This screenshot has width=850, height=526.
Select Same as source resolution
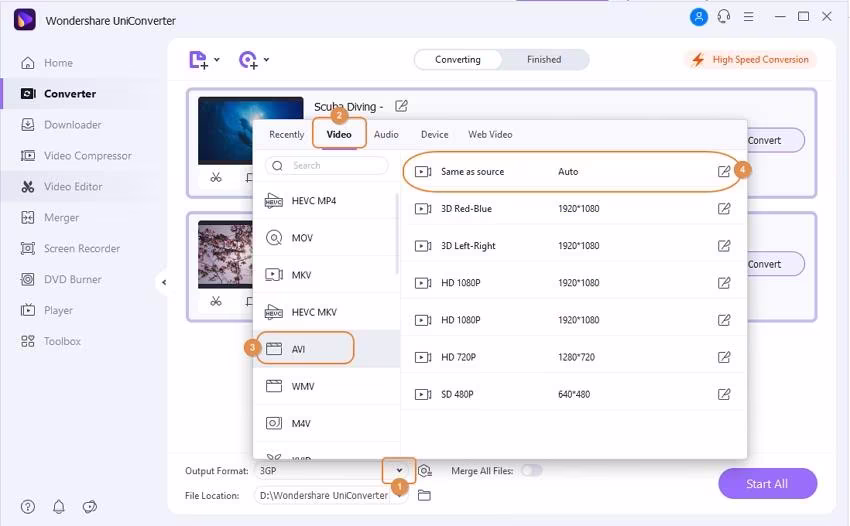pos(572,171)
